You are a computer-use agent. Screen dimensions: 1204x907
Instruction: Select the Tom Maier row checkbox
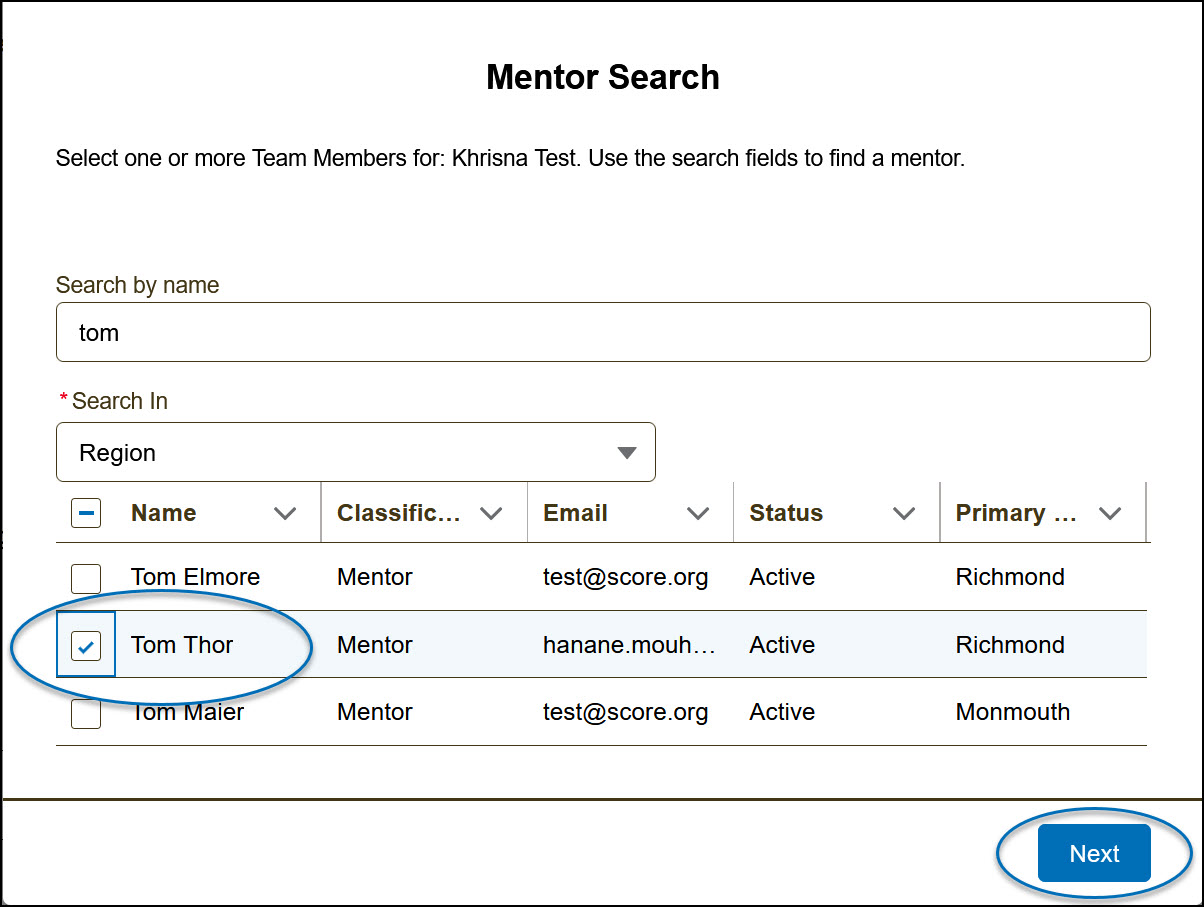click(x=86, y=714)
